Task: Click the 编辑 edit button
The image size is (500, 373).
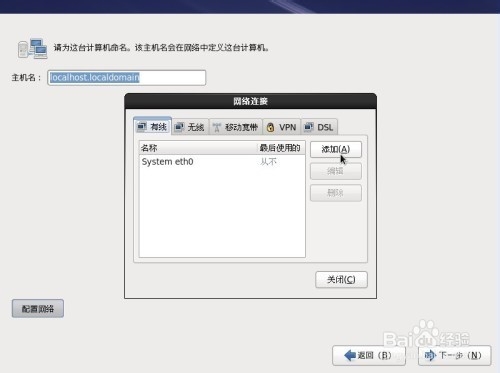Action: coord(336,171)
